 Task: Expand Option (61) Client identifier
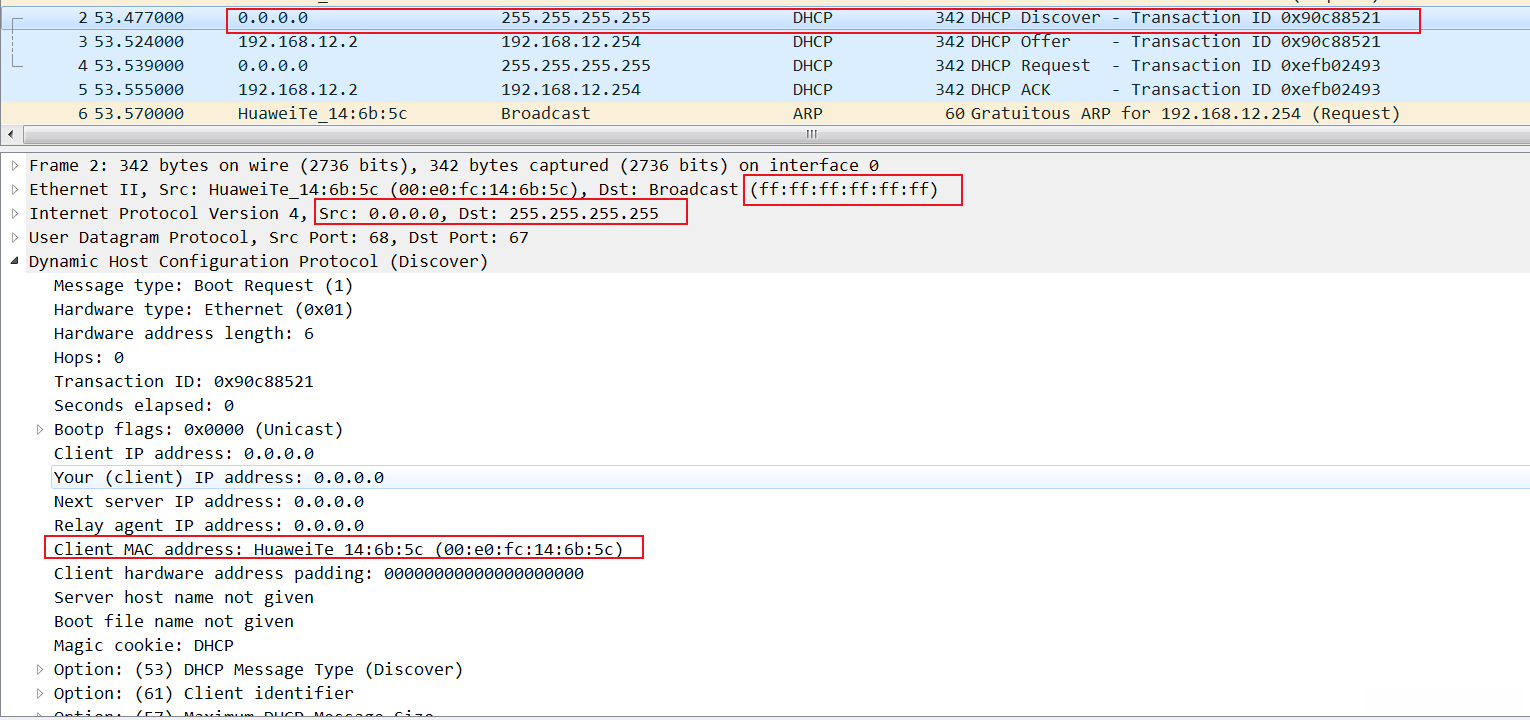point(40,693)
